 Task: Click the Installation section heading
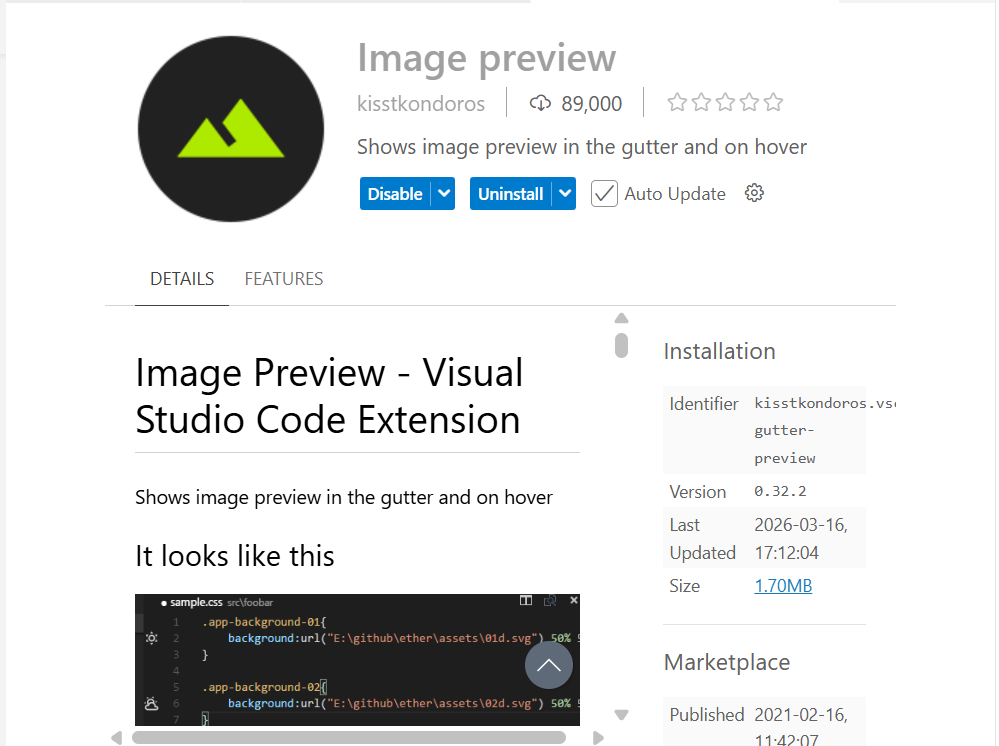719,351
